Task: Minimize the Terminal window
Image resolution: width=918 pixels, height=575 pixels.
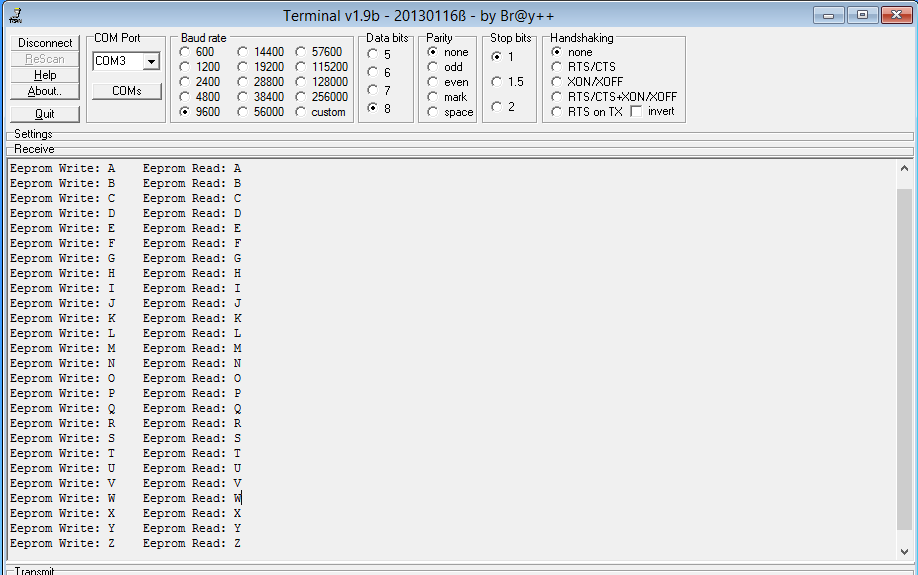Action: [x=828, y=15]
